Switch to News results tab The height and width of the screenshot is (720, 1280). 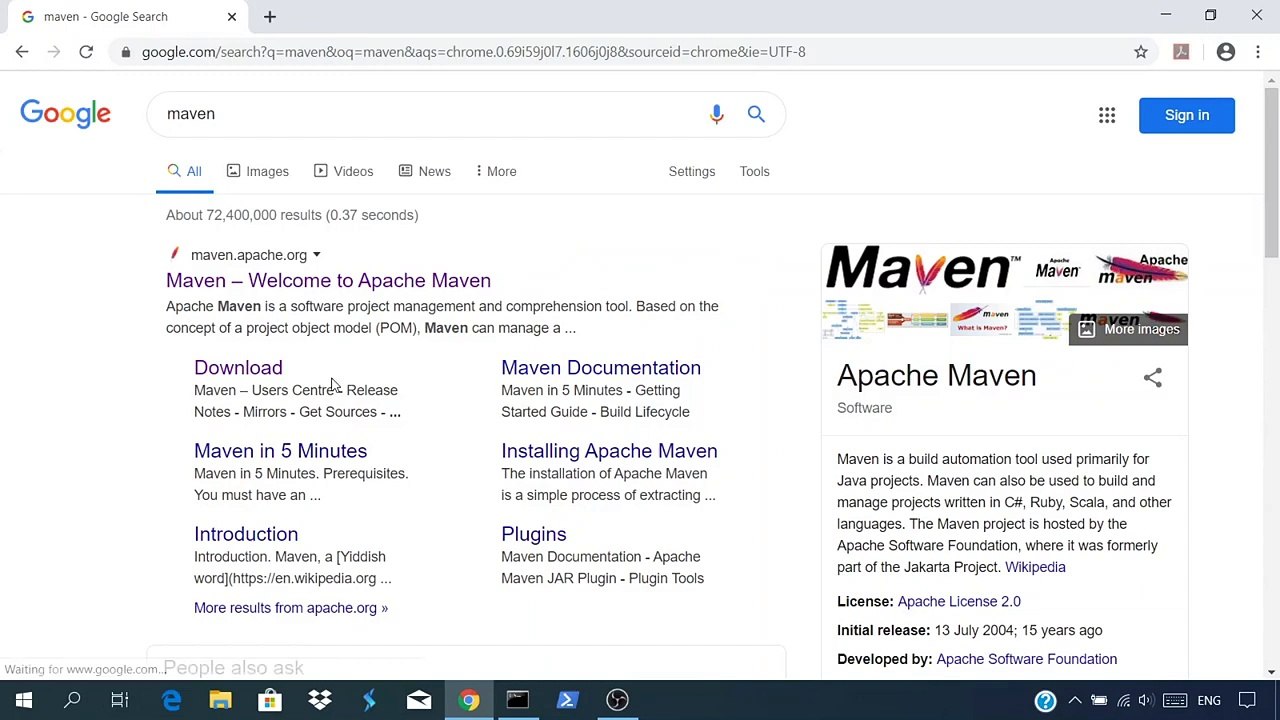point(425,171)
